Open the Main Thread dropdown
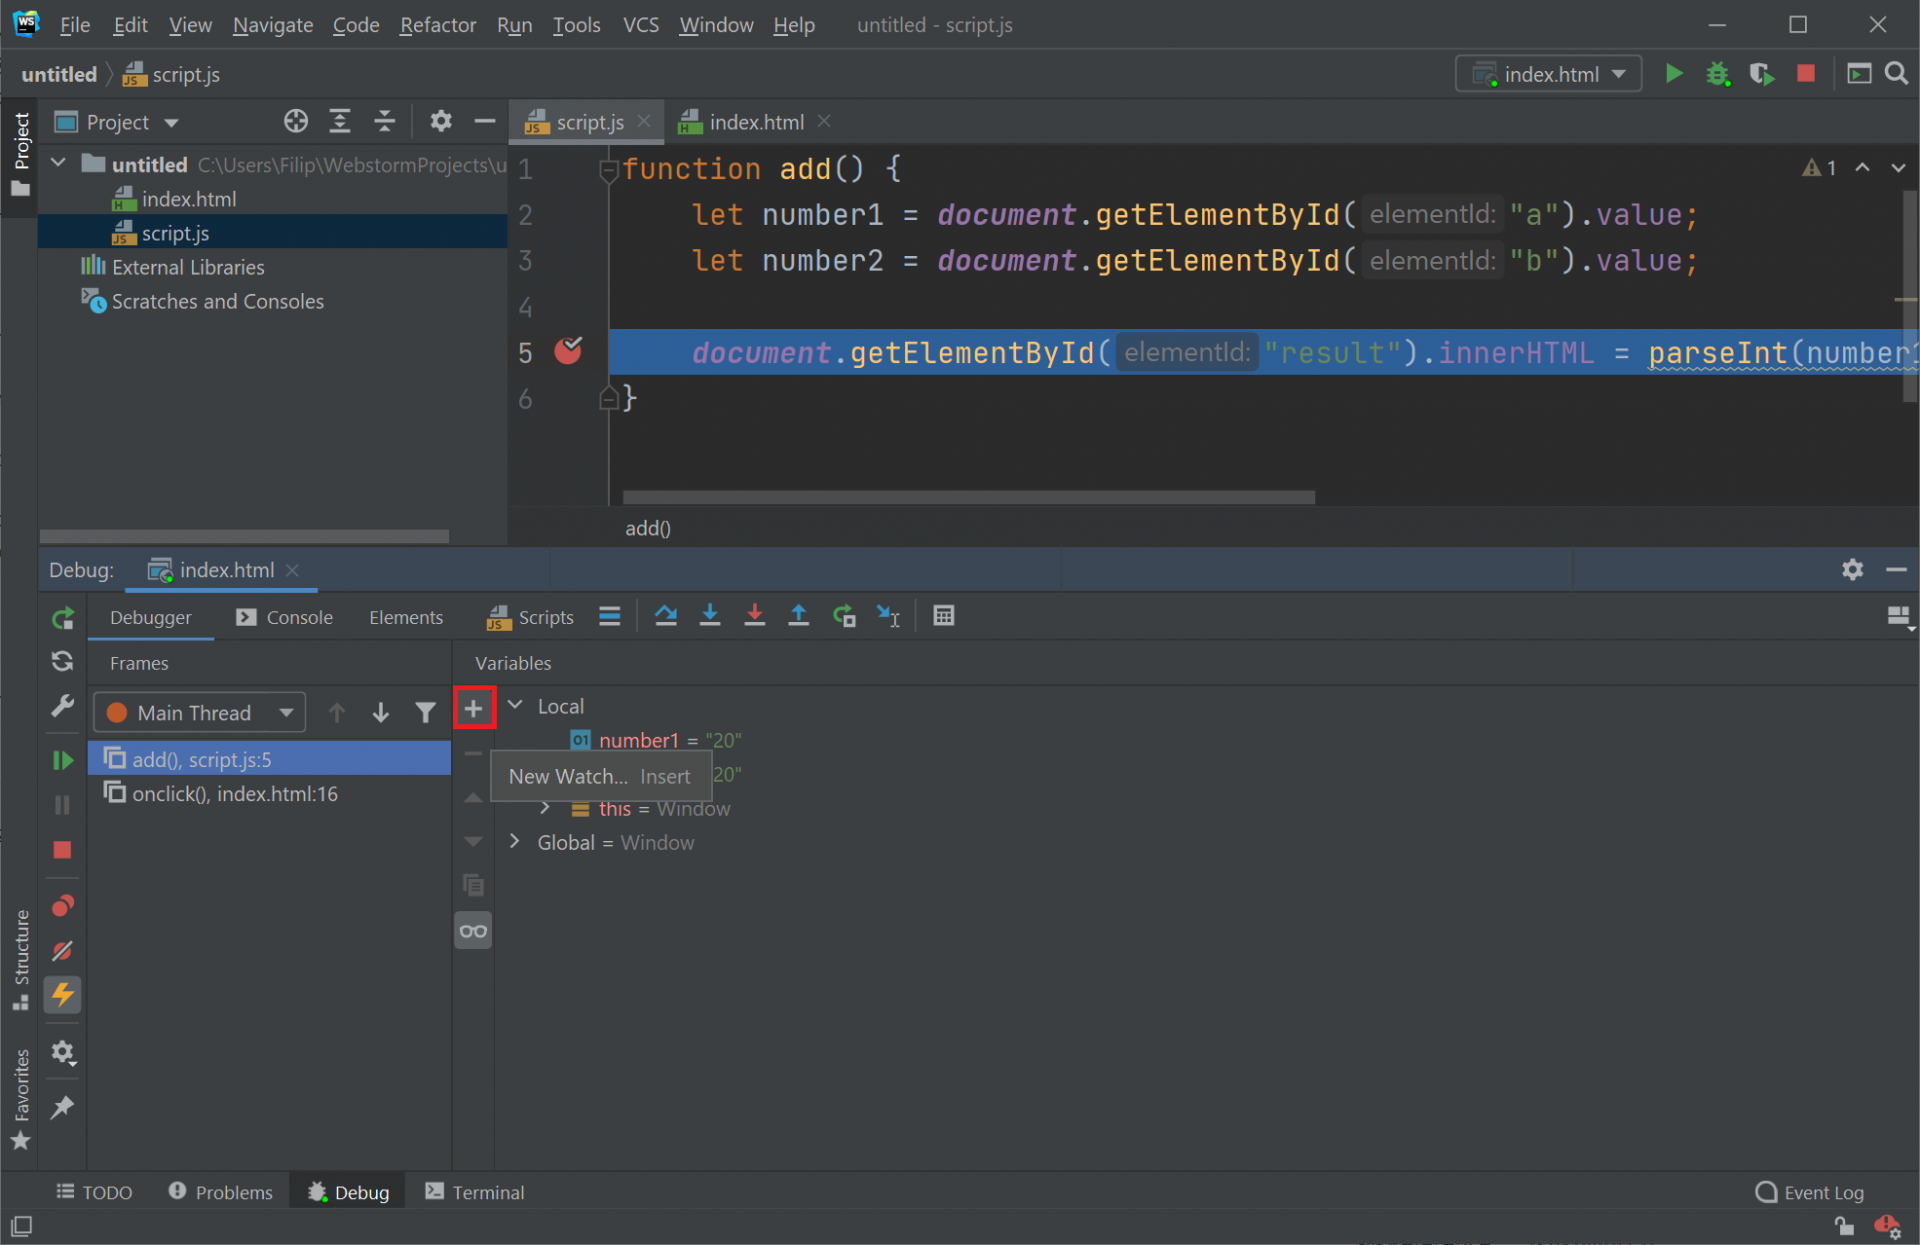The width and height of the screenshot is (1920, 1245). (x=199, y=712)
